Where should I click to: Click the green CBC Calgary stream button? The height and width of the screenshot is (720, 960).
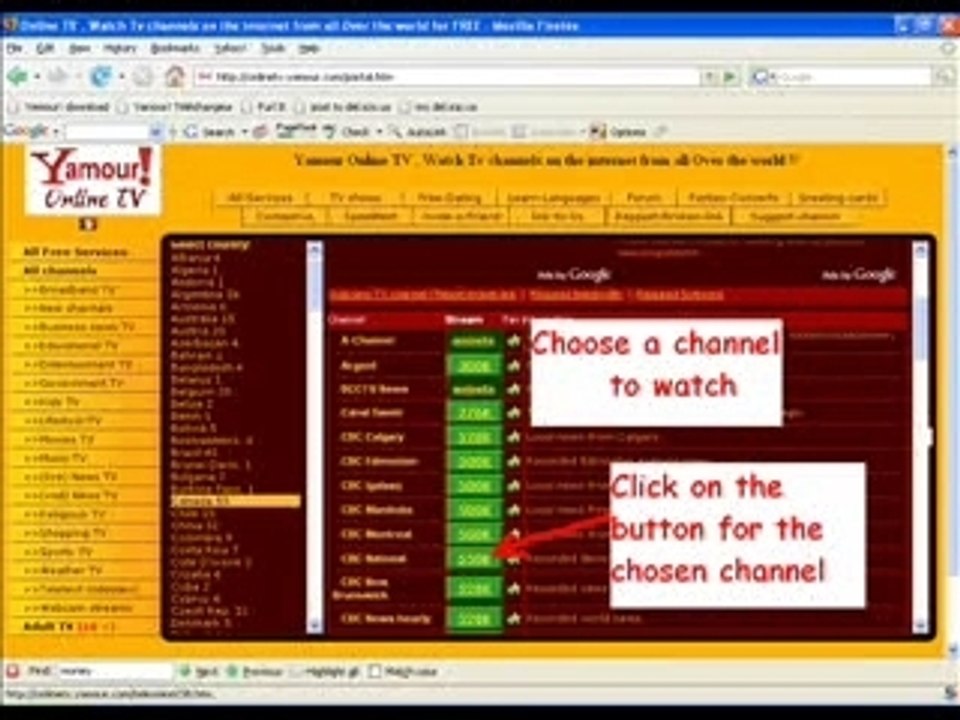point(474,437)
